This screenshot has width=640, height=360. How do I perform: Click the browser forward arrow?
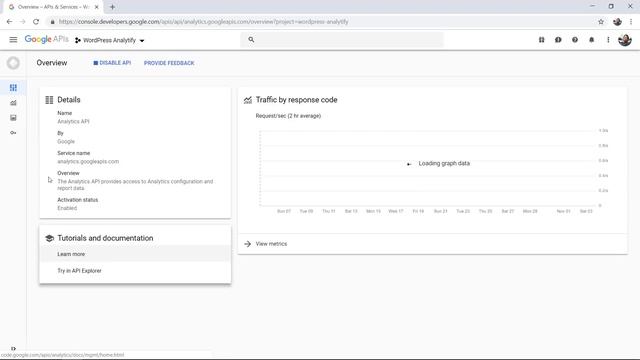22,22
